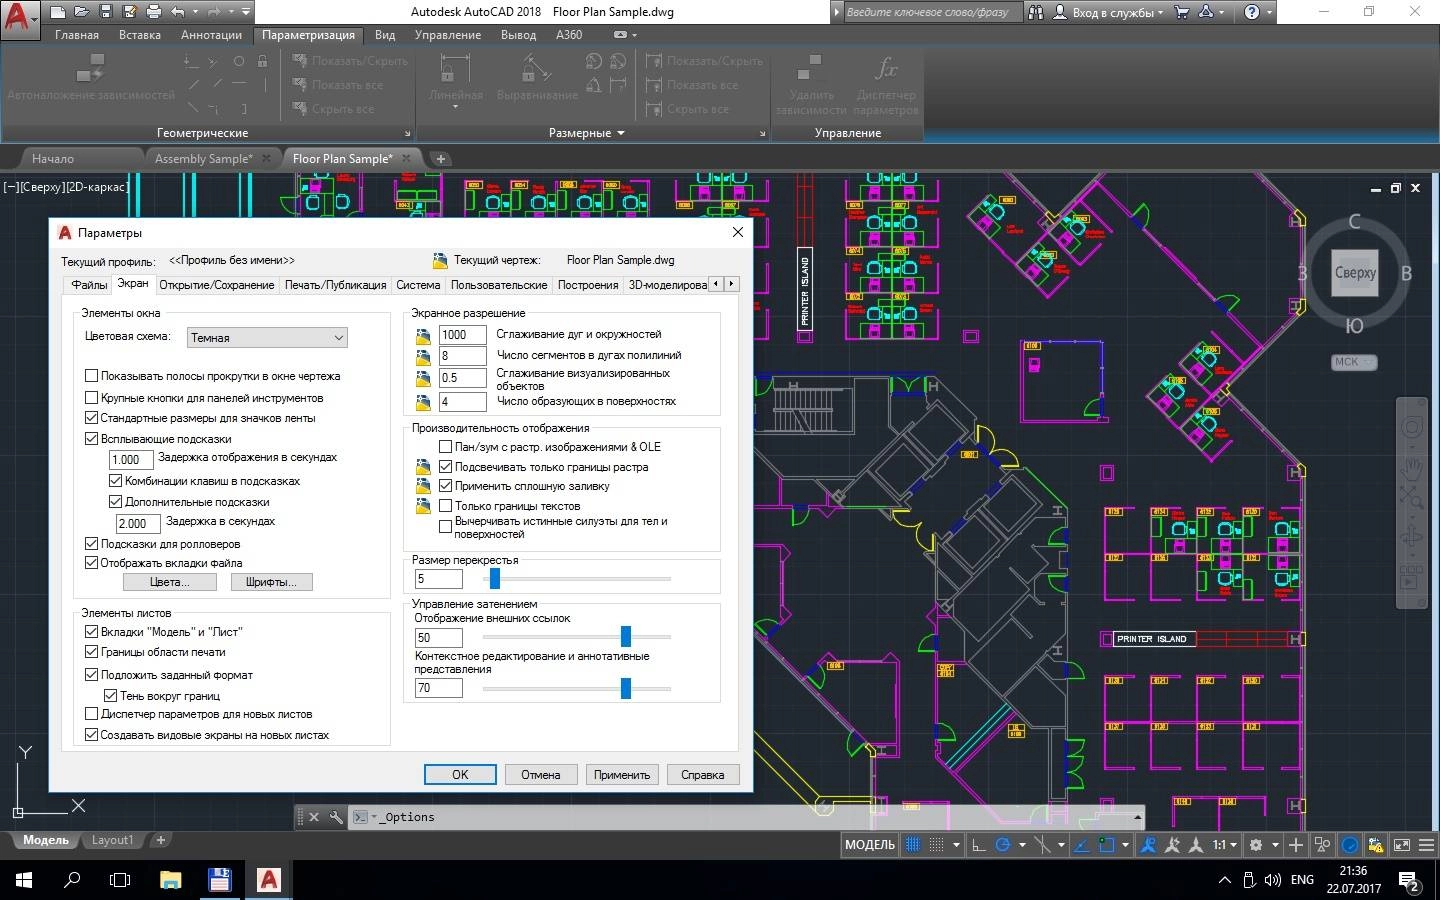The height and width of the screenshot is (900, 1440).
Task: Toggle polar tracking icon in status bar
Action: [x=1002, y=845]
